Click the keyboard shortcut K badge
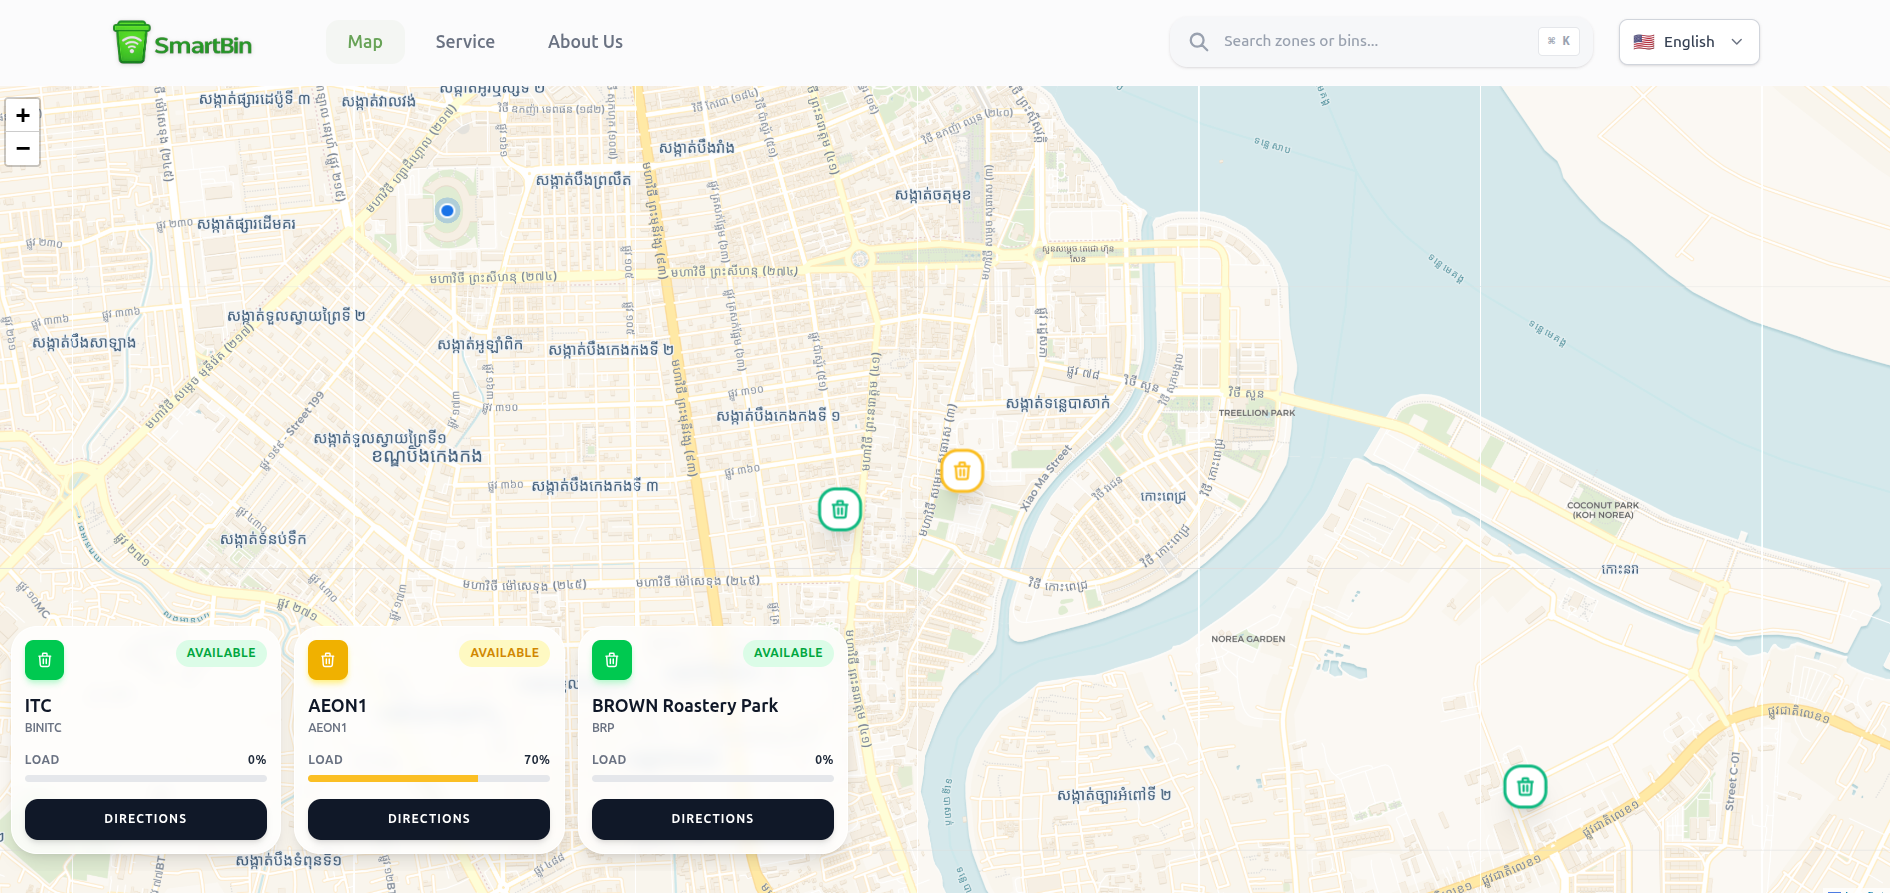This screenshot has width=1890, height=893. point(1558,41)
